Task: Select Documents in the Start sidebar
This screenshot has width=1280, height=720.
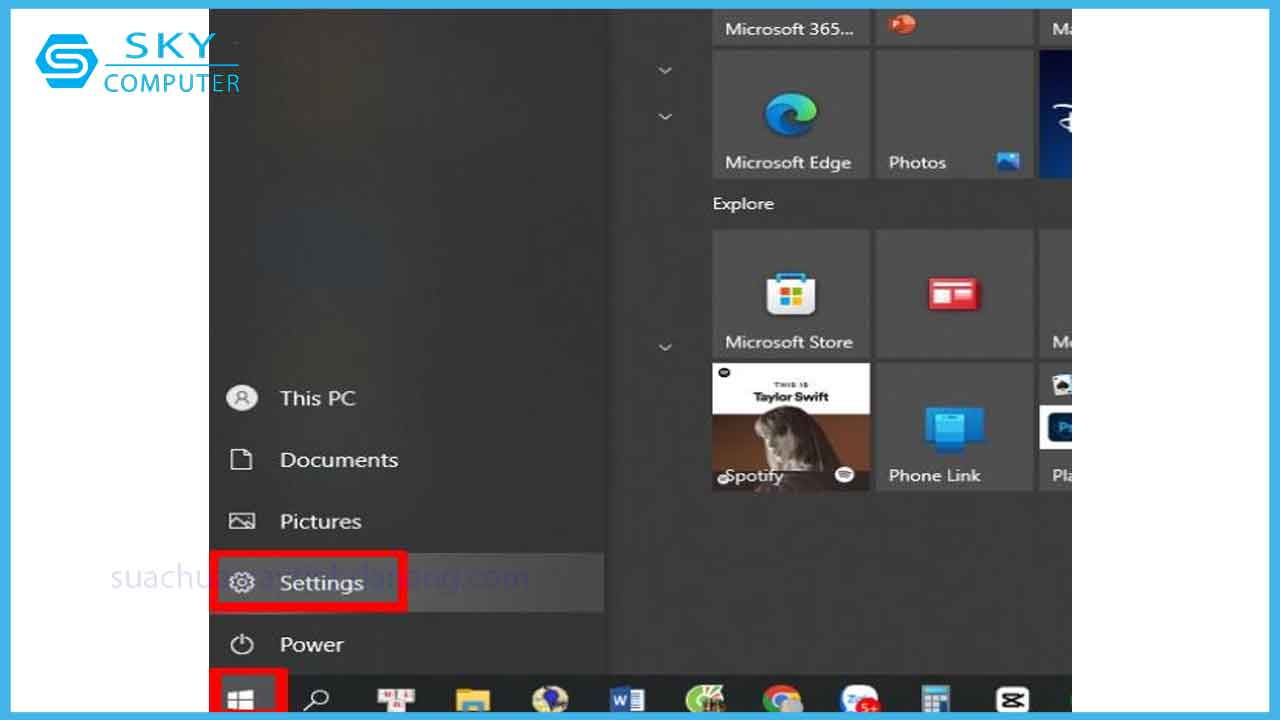Action: coord(338,460)
